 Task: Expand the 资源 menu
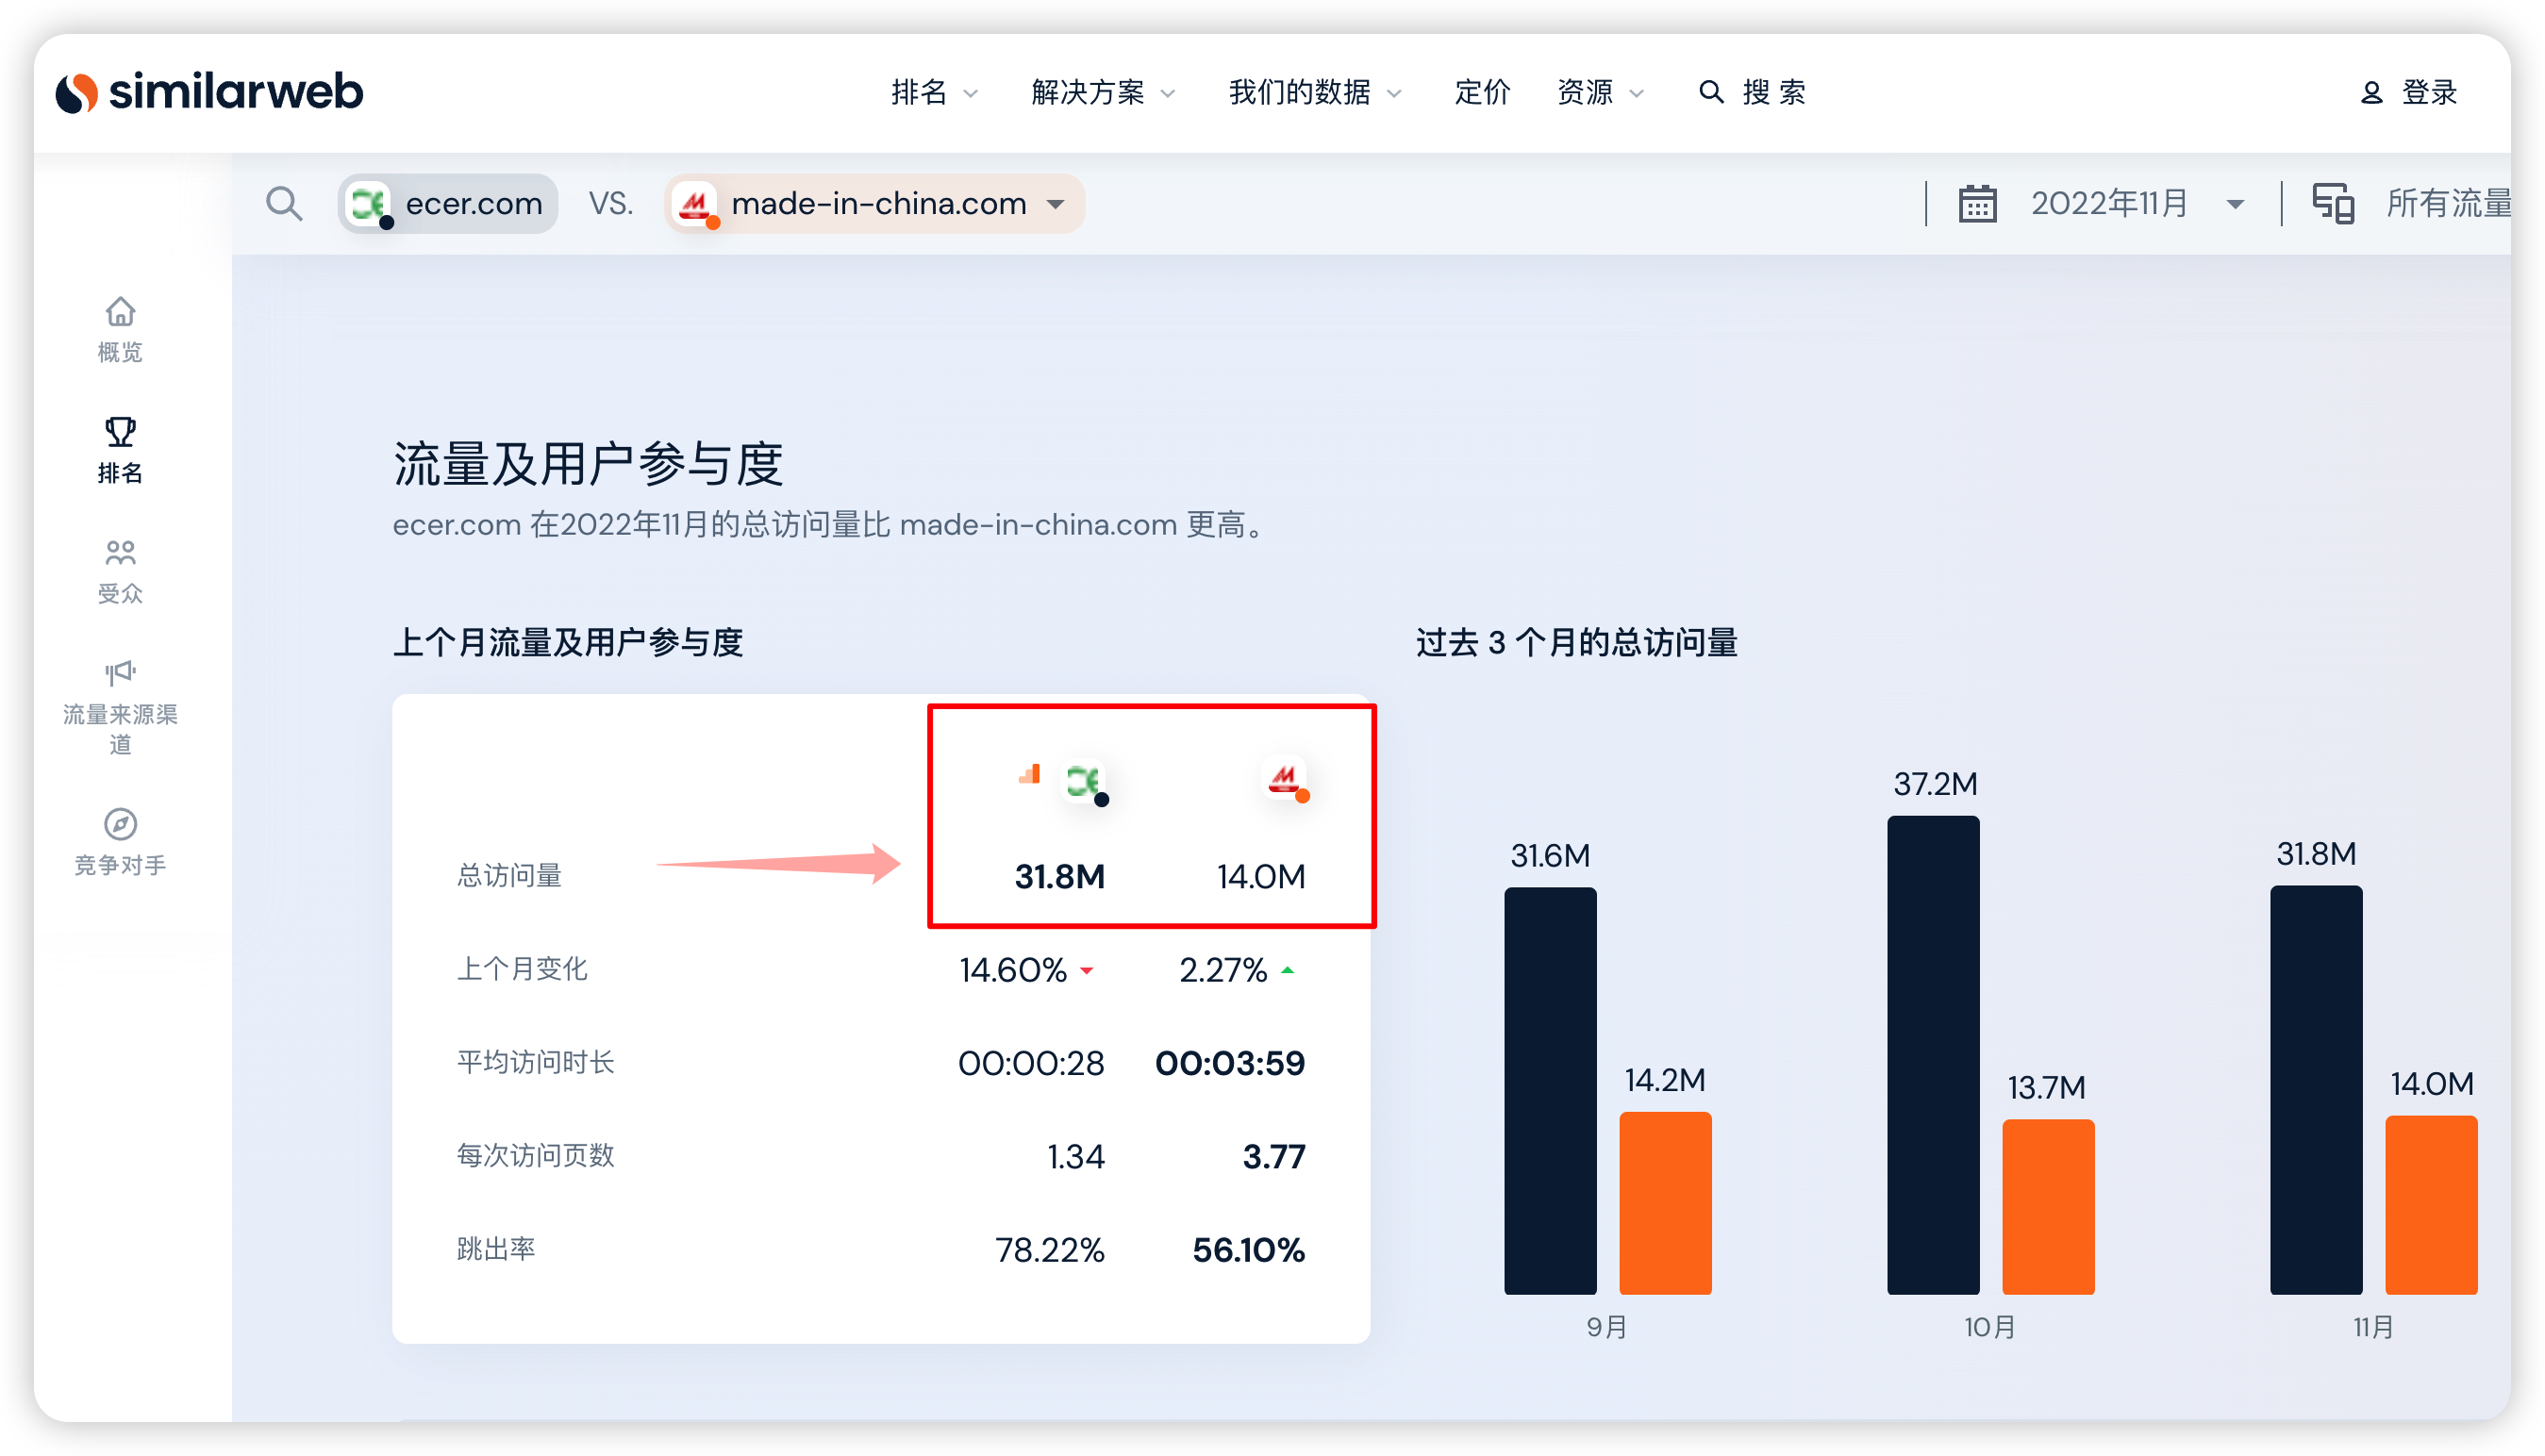click(1599, 92)
